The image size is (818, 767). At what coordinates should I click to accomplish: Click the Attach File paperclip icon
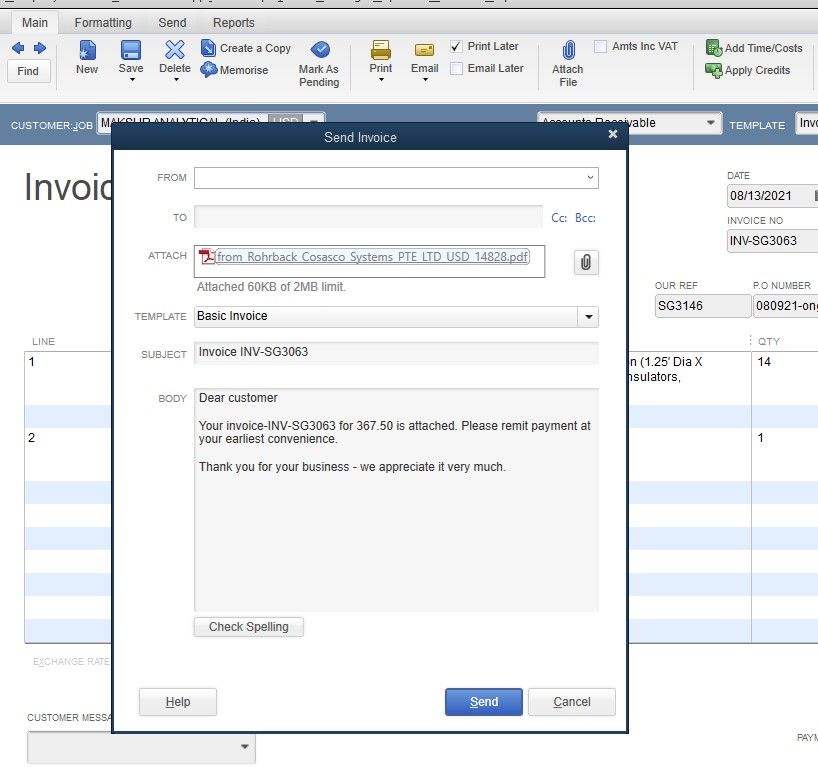569,51
